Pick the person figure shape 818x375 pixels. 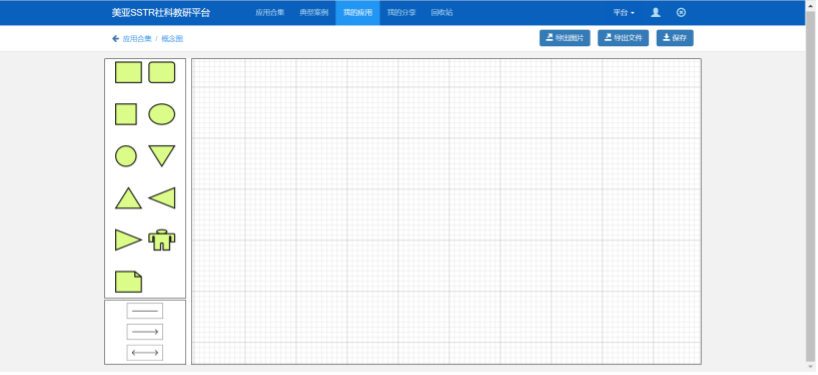pyautogui.click(x=162, y=240)
